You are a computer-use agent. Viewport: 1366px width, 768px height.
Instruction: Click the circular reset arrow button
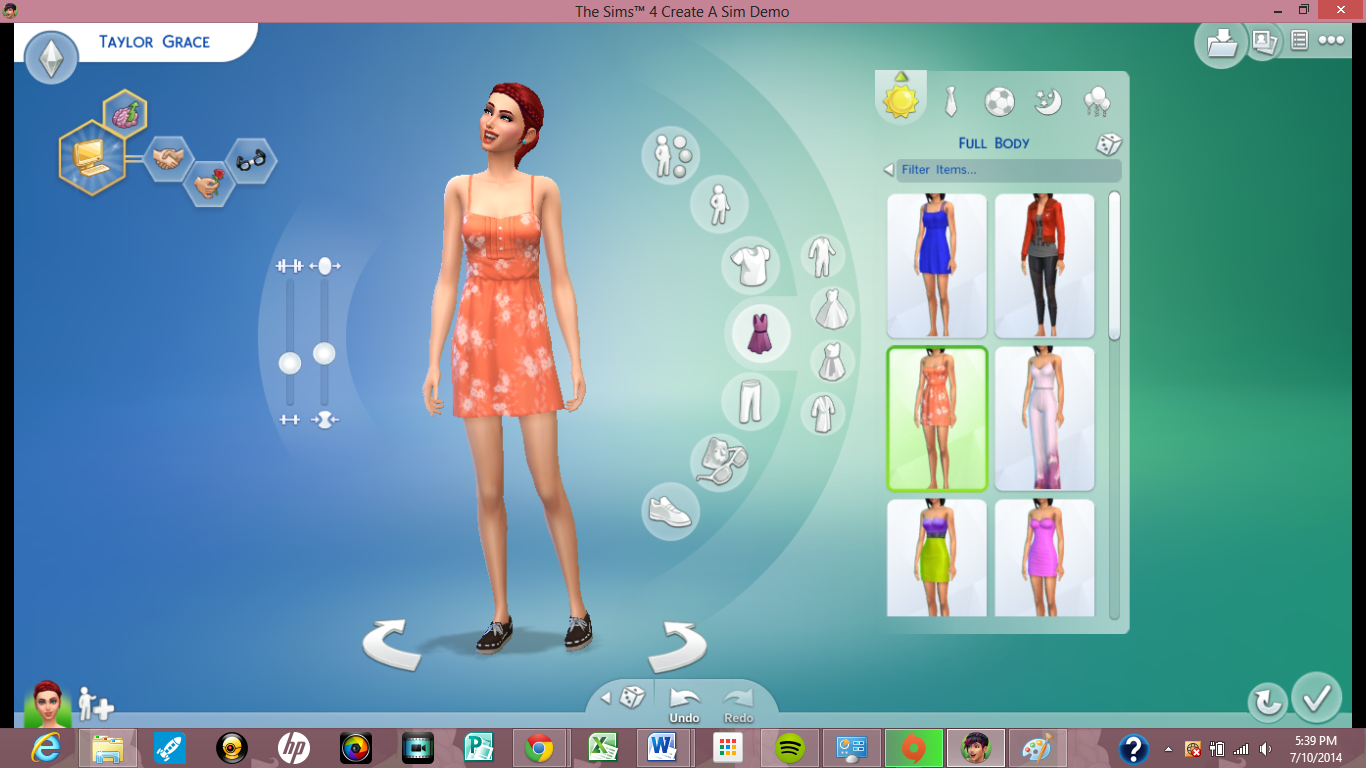pyautogui.click(x=1268, y=702)
